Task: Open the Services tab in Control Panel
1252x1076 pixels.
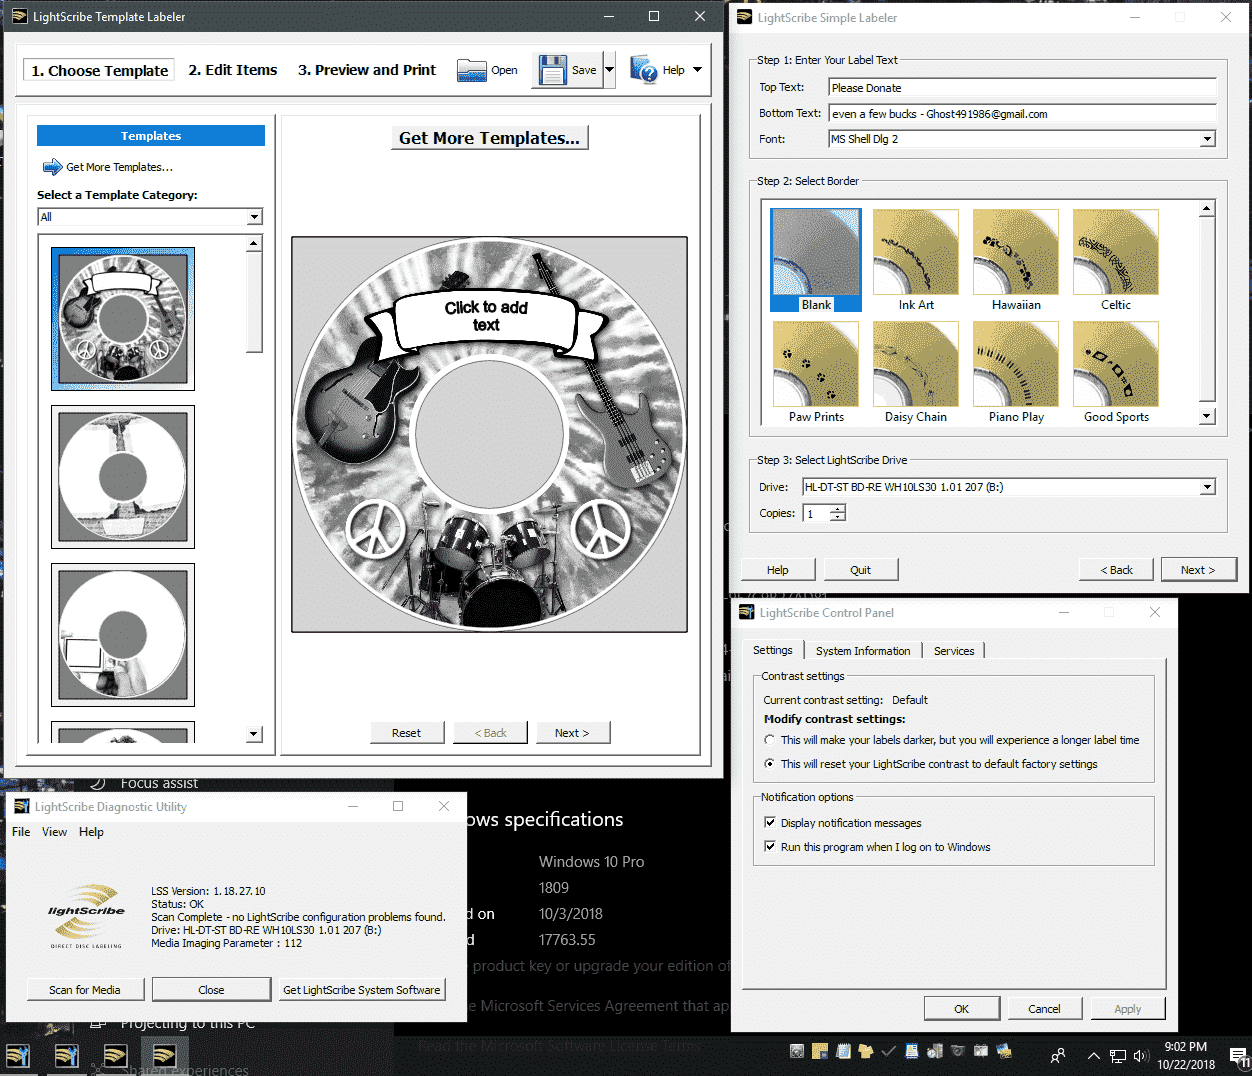Action: coord(954,651)
